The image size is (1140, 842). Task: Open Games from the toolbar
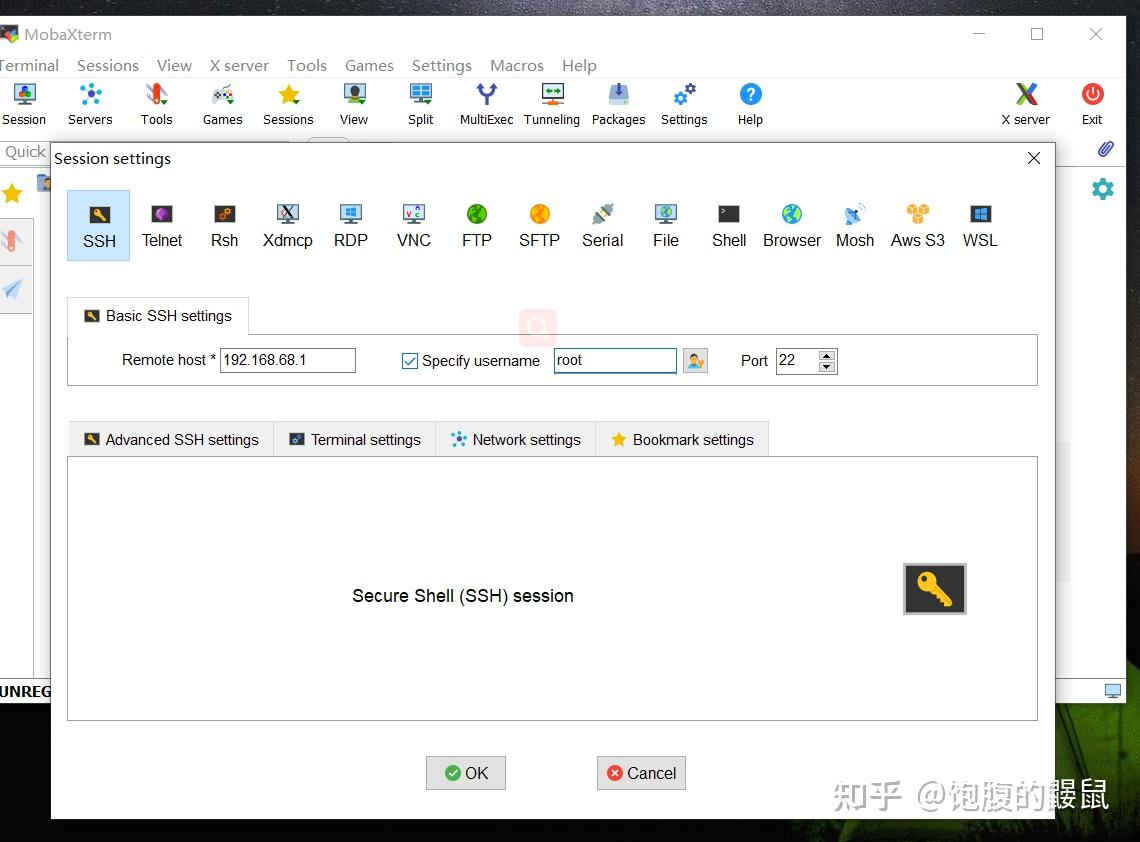click(x=222, y=105)
